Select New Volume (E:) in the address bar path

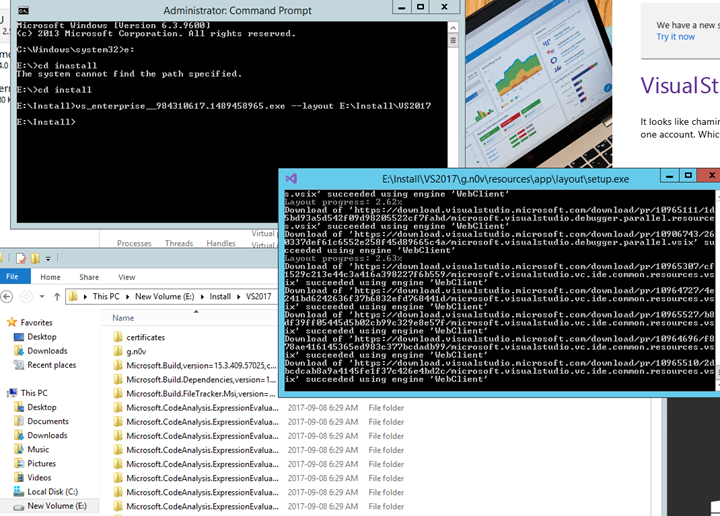pos(164,297)
